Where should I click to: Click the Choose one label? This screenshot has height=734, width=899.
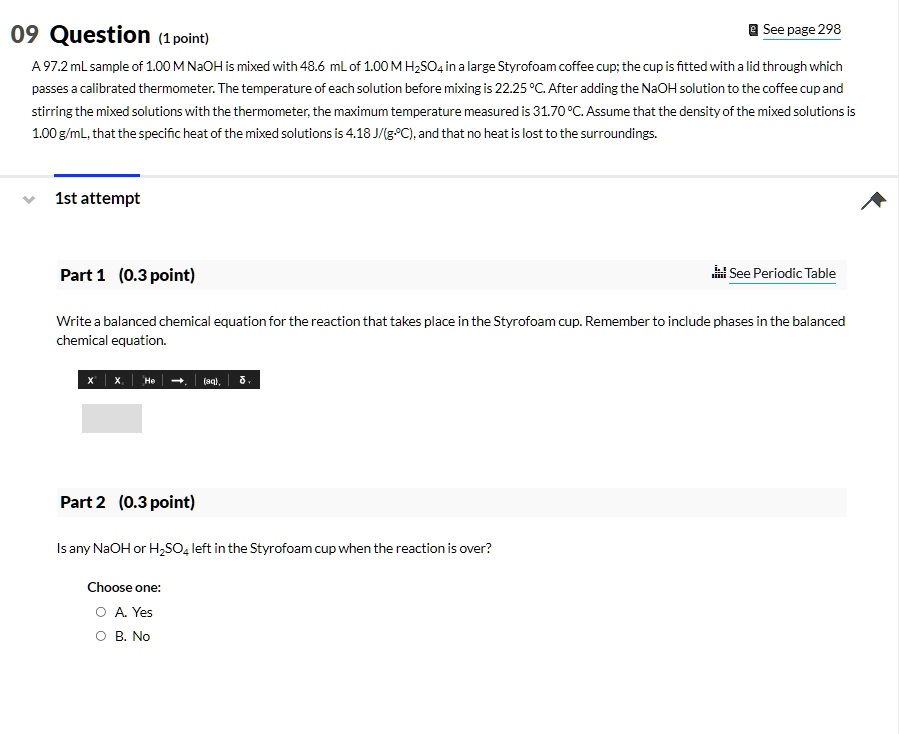[124, 587]
